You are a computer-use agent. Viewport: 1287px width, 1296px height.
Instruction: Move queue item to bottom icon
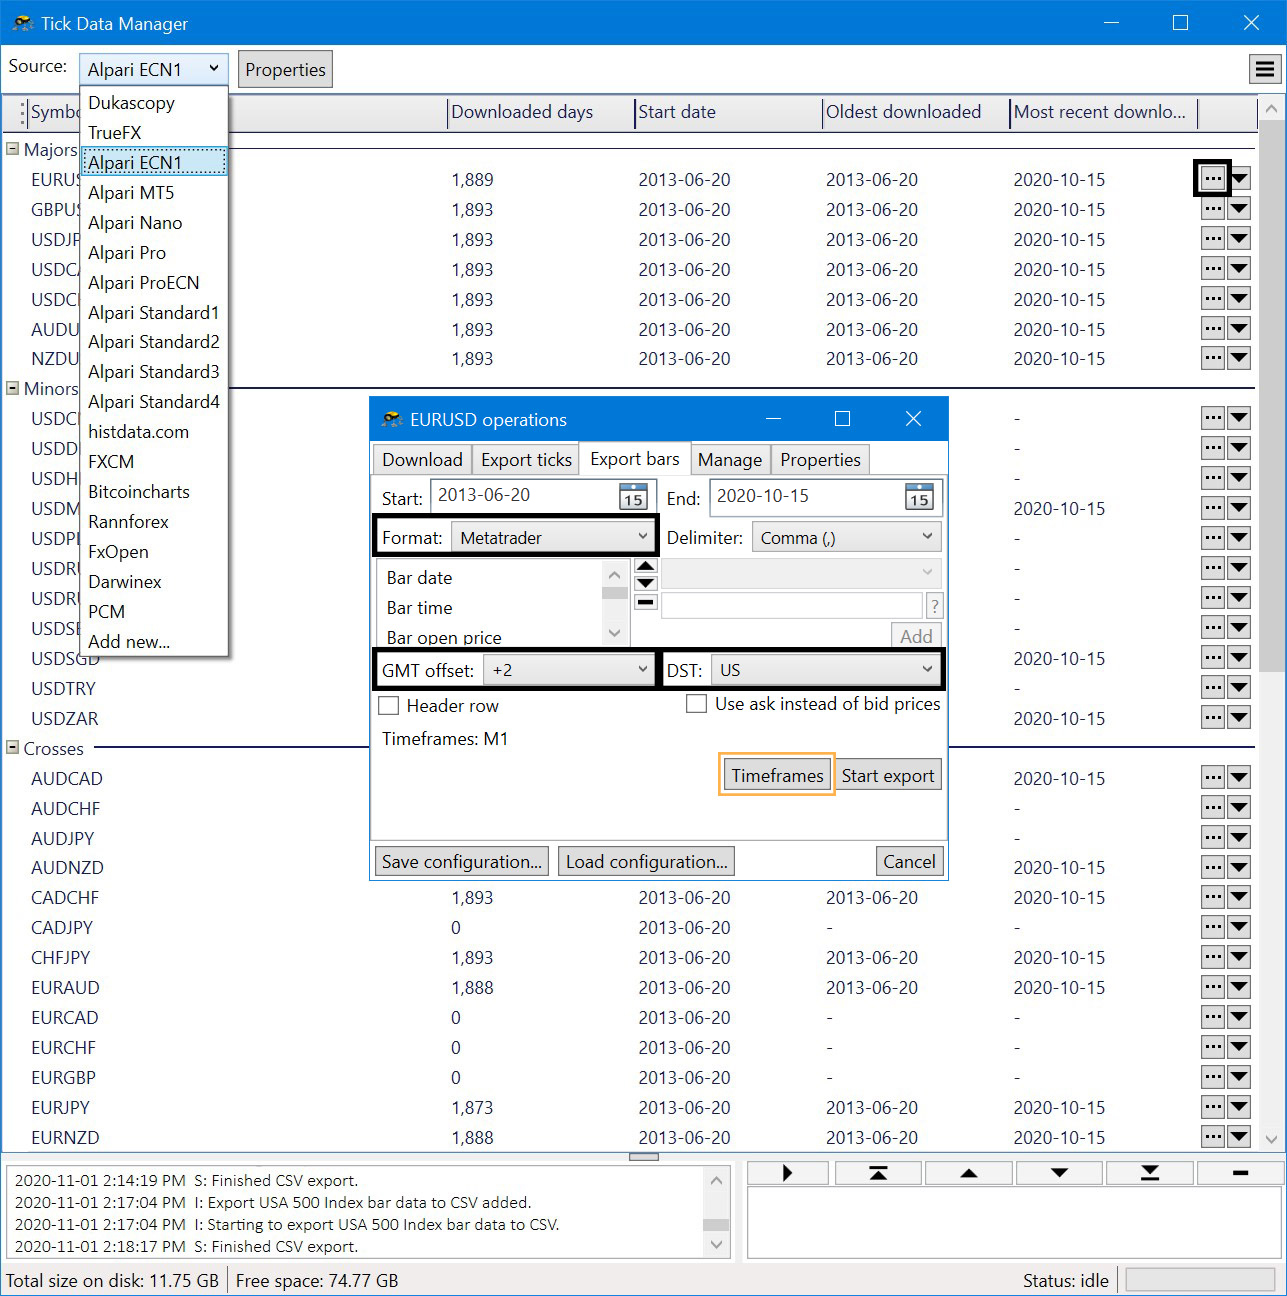coord(1150,1173)
